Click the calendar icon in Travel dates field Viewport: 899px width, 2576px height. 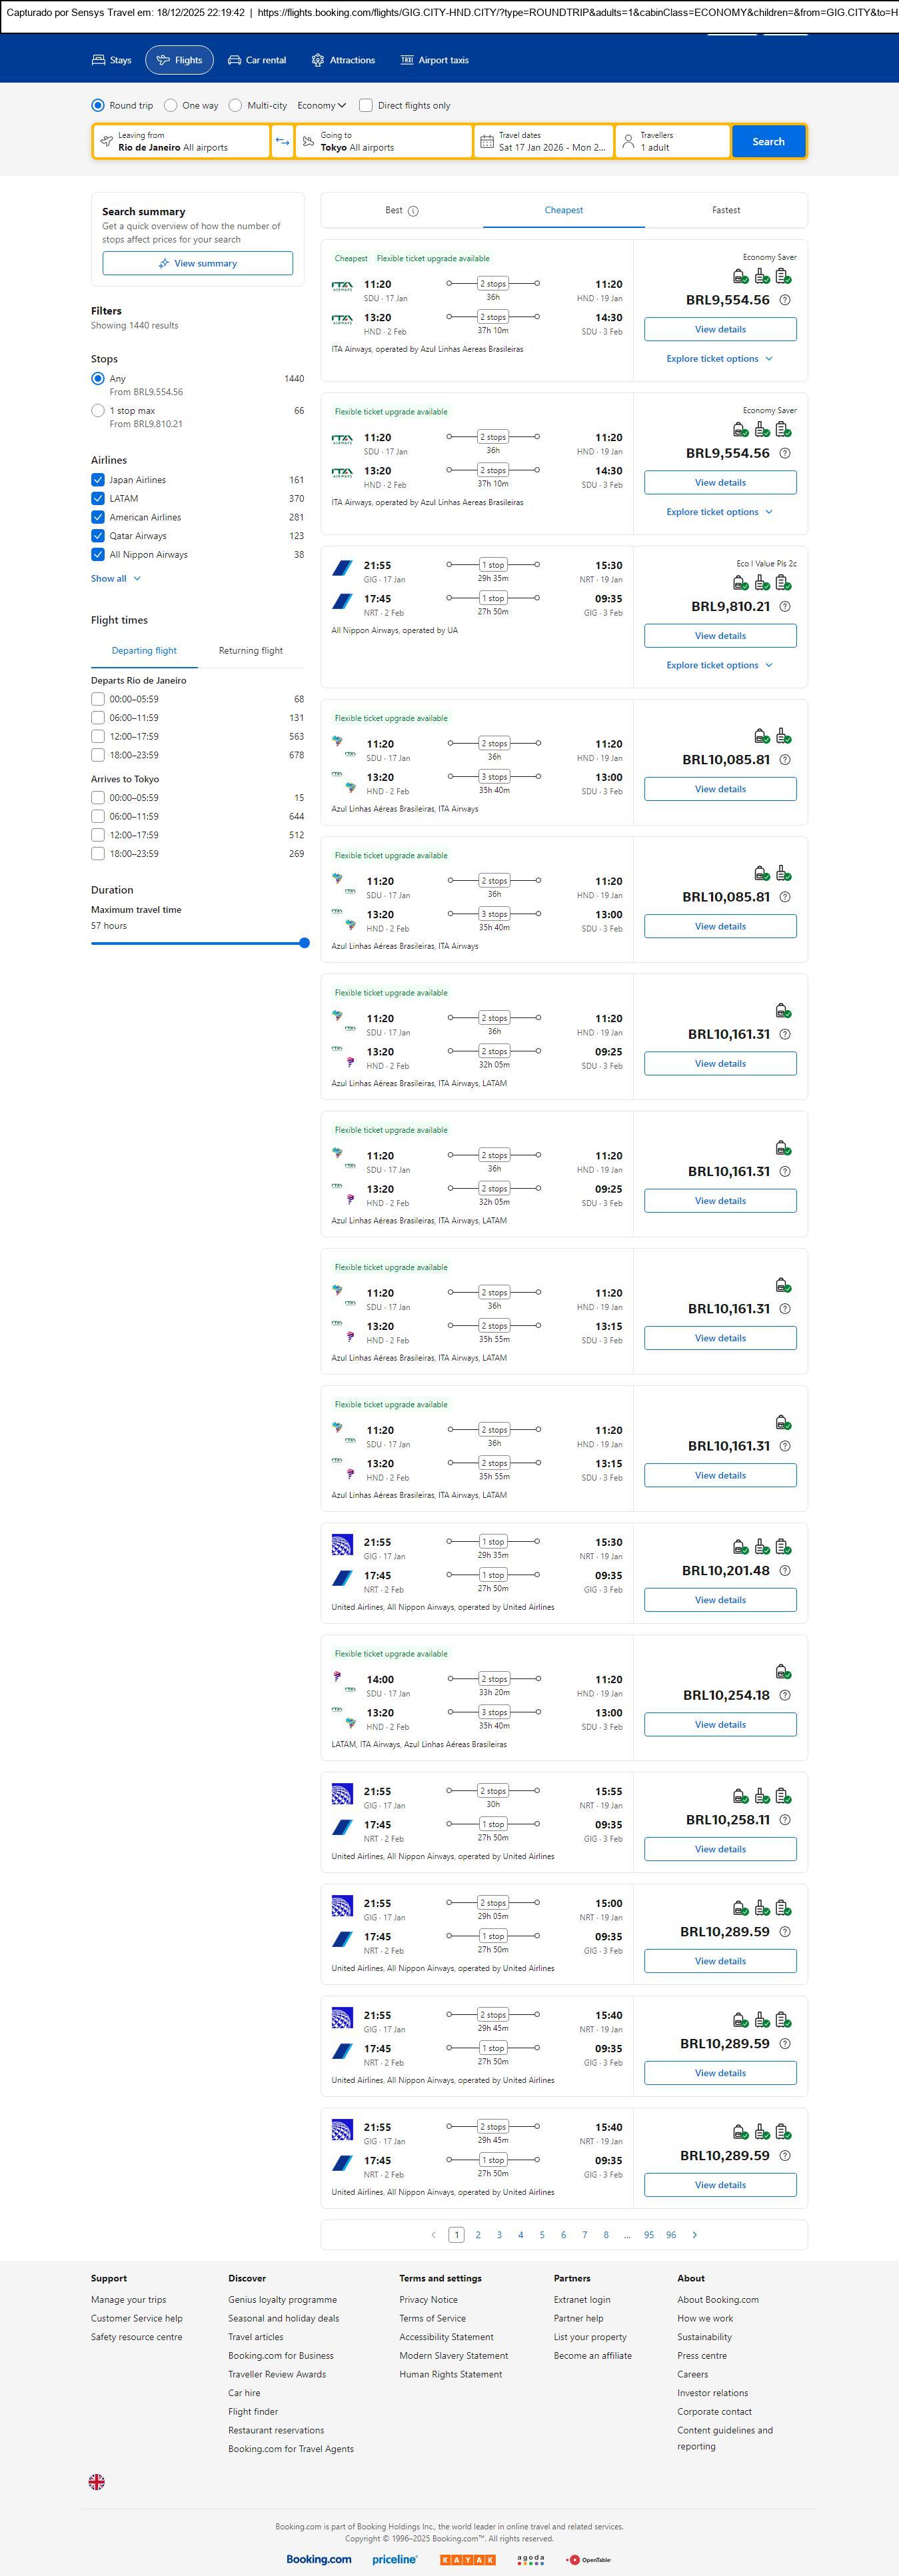[x=486, y=142]
